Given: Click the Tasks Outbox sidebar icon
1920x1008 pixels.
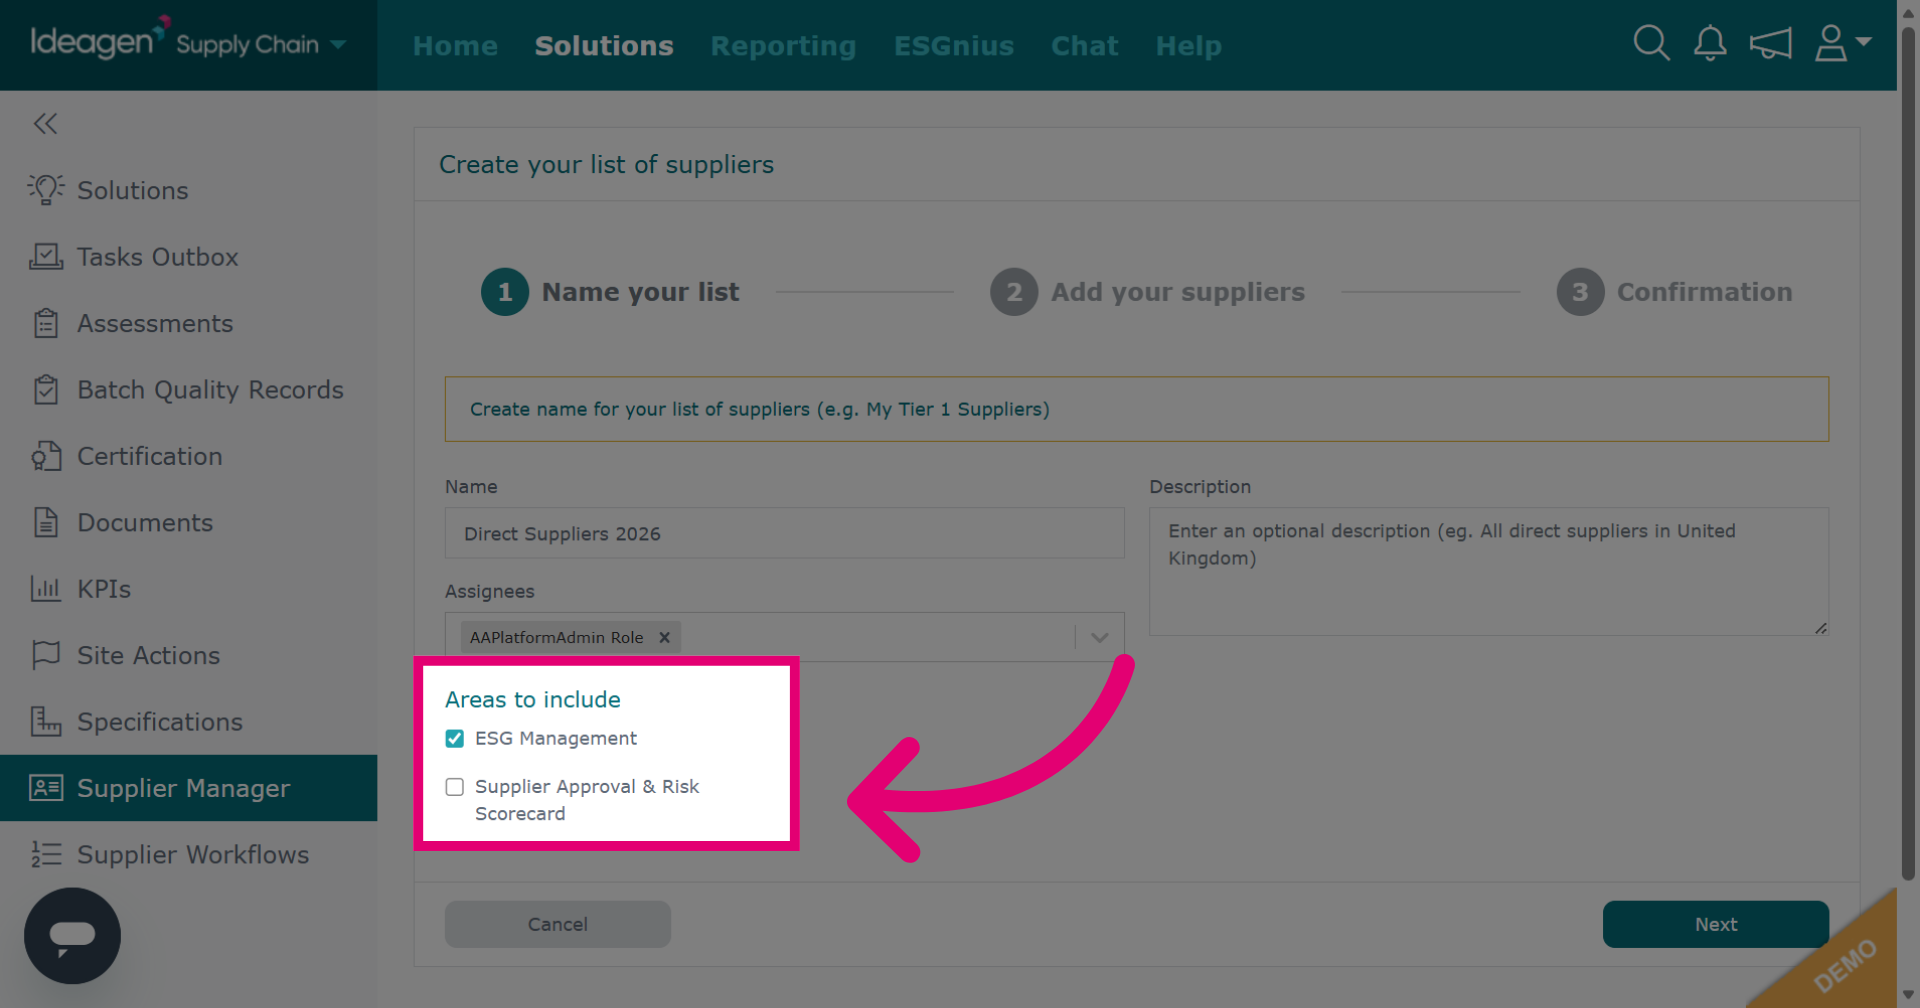Looking at the screenshot, I should tap(45, 257).
